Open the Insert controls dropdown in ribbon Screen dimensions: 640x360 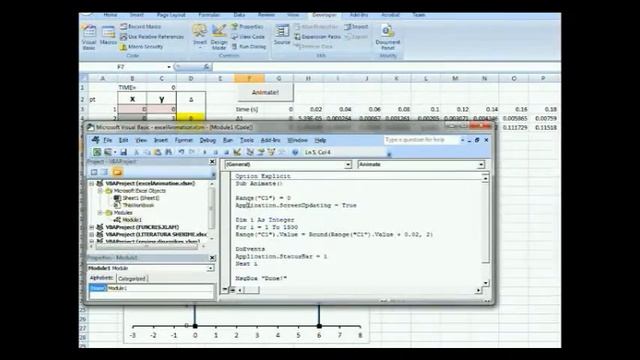coord(200,36)
